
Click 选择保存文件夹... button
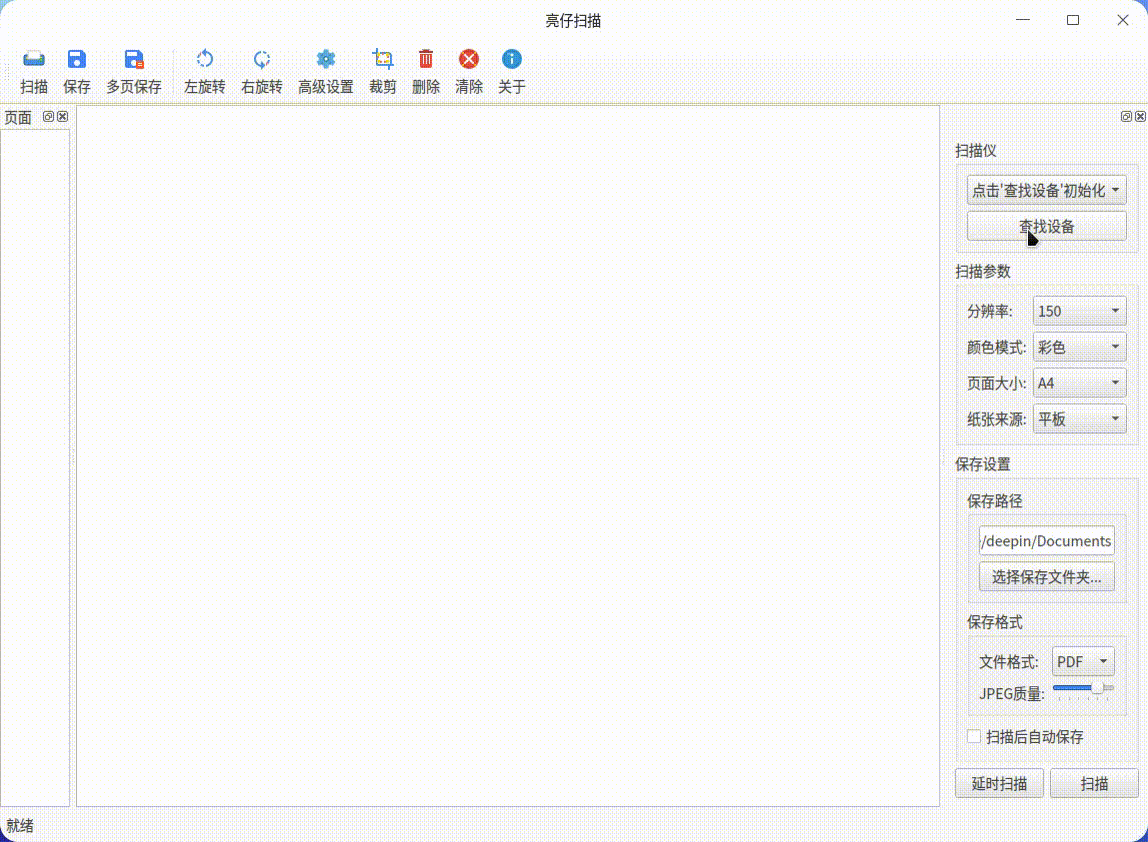1046,577
